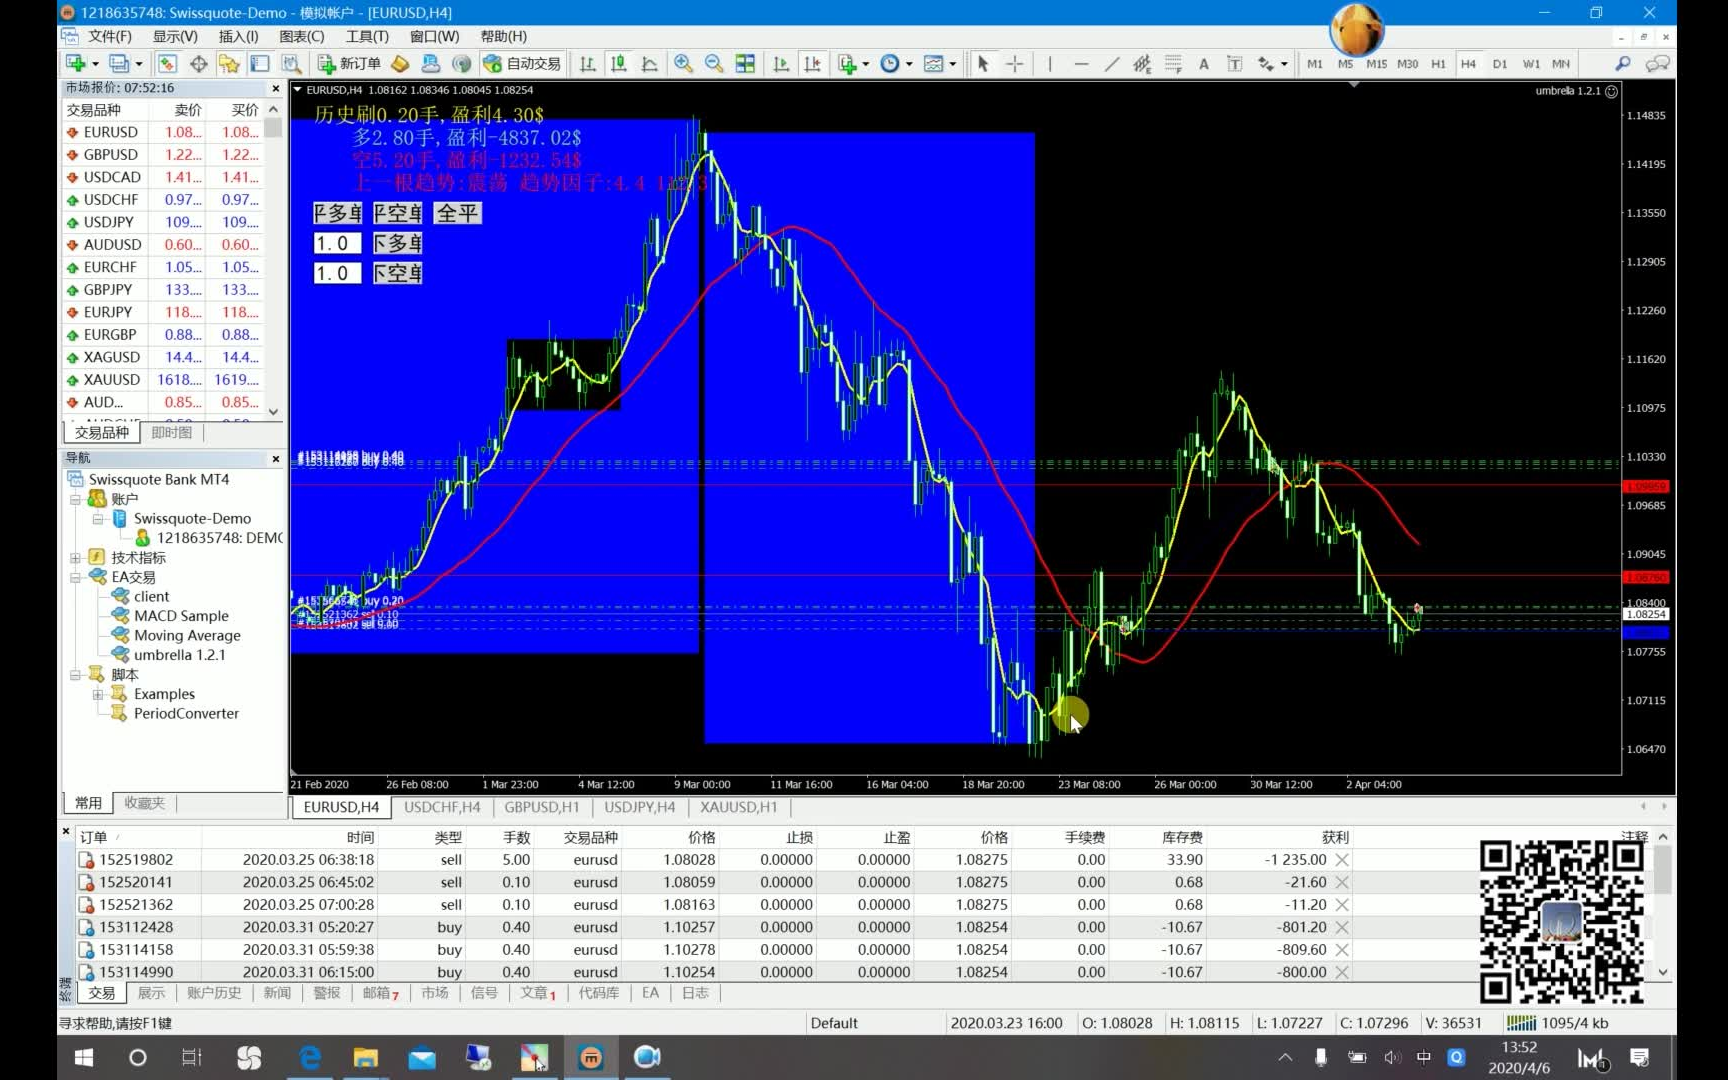Switch timeframe to M1
Image resolution: width=1728 pixels, height=1080 pixels.
point(1314,63)
